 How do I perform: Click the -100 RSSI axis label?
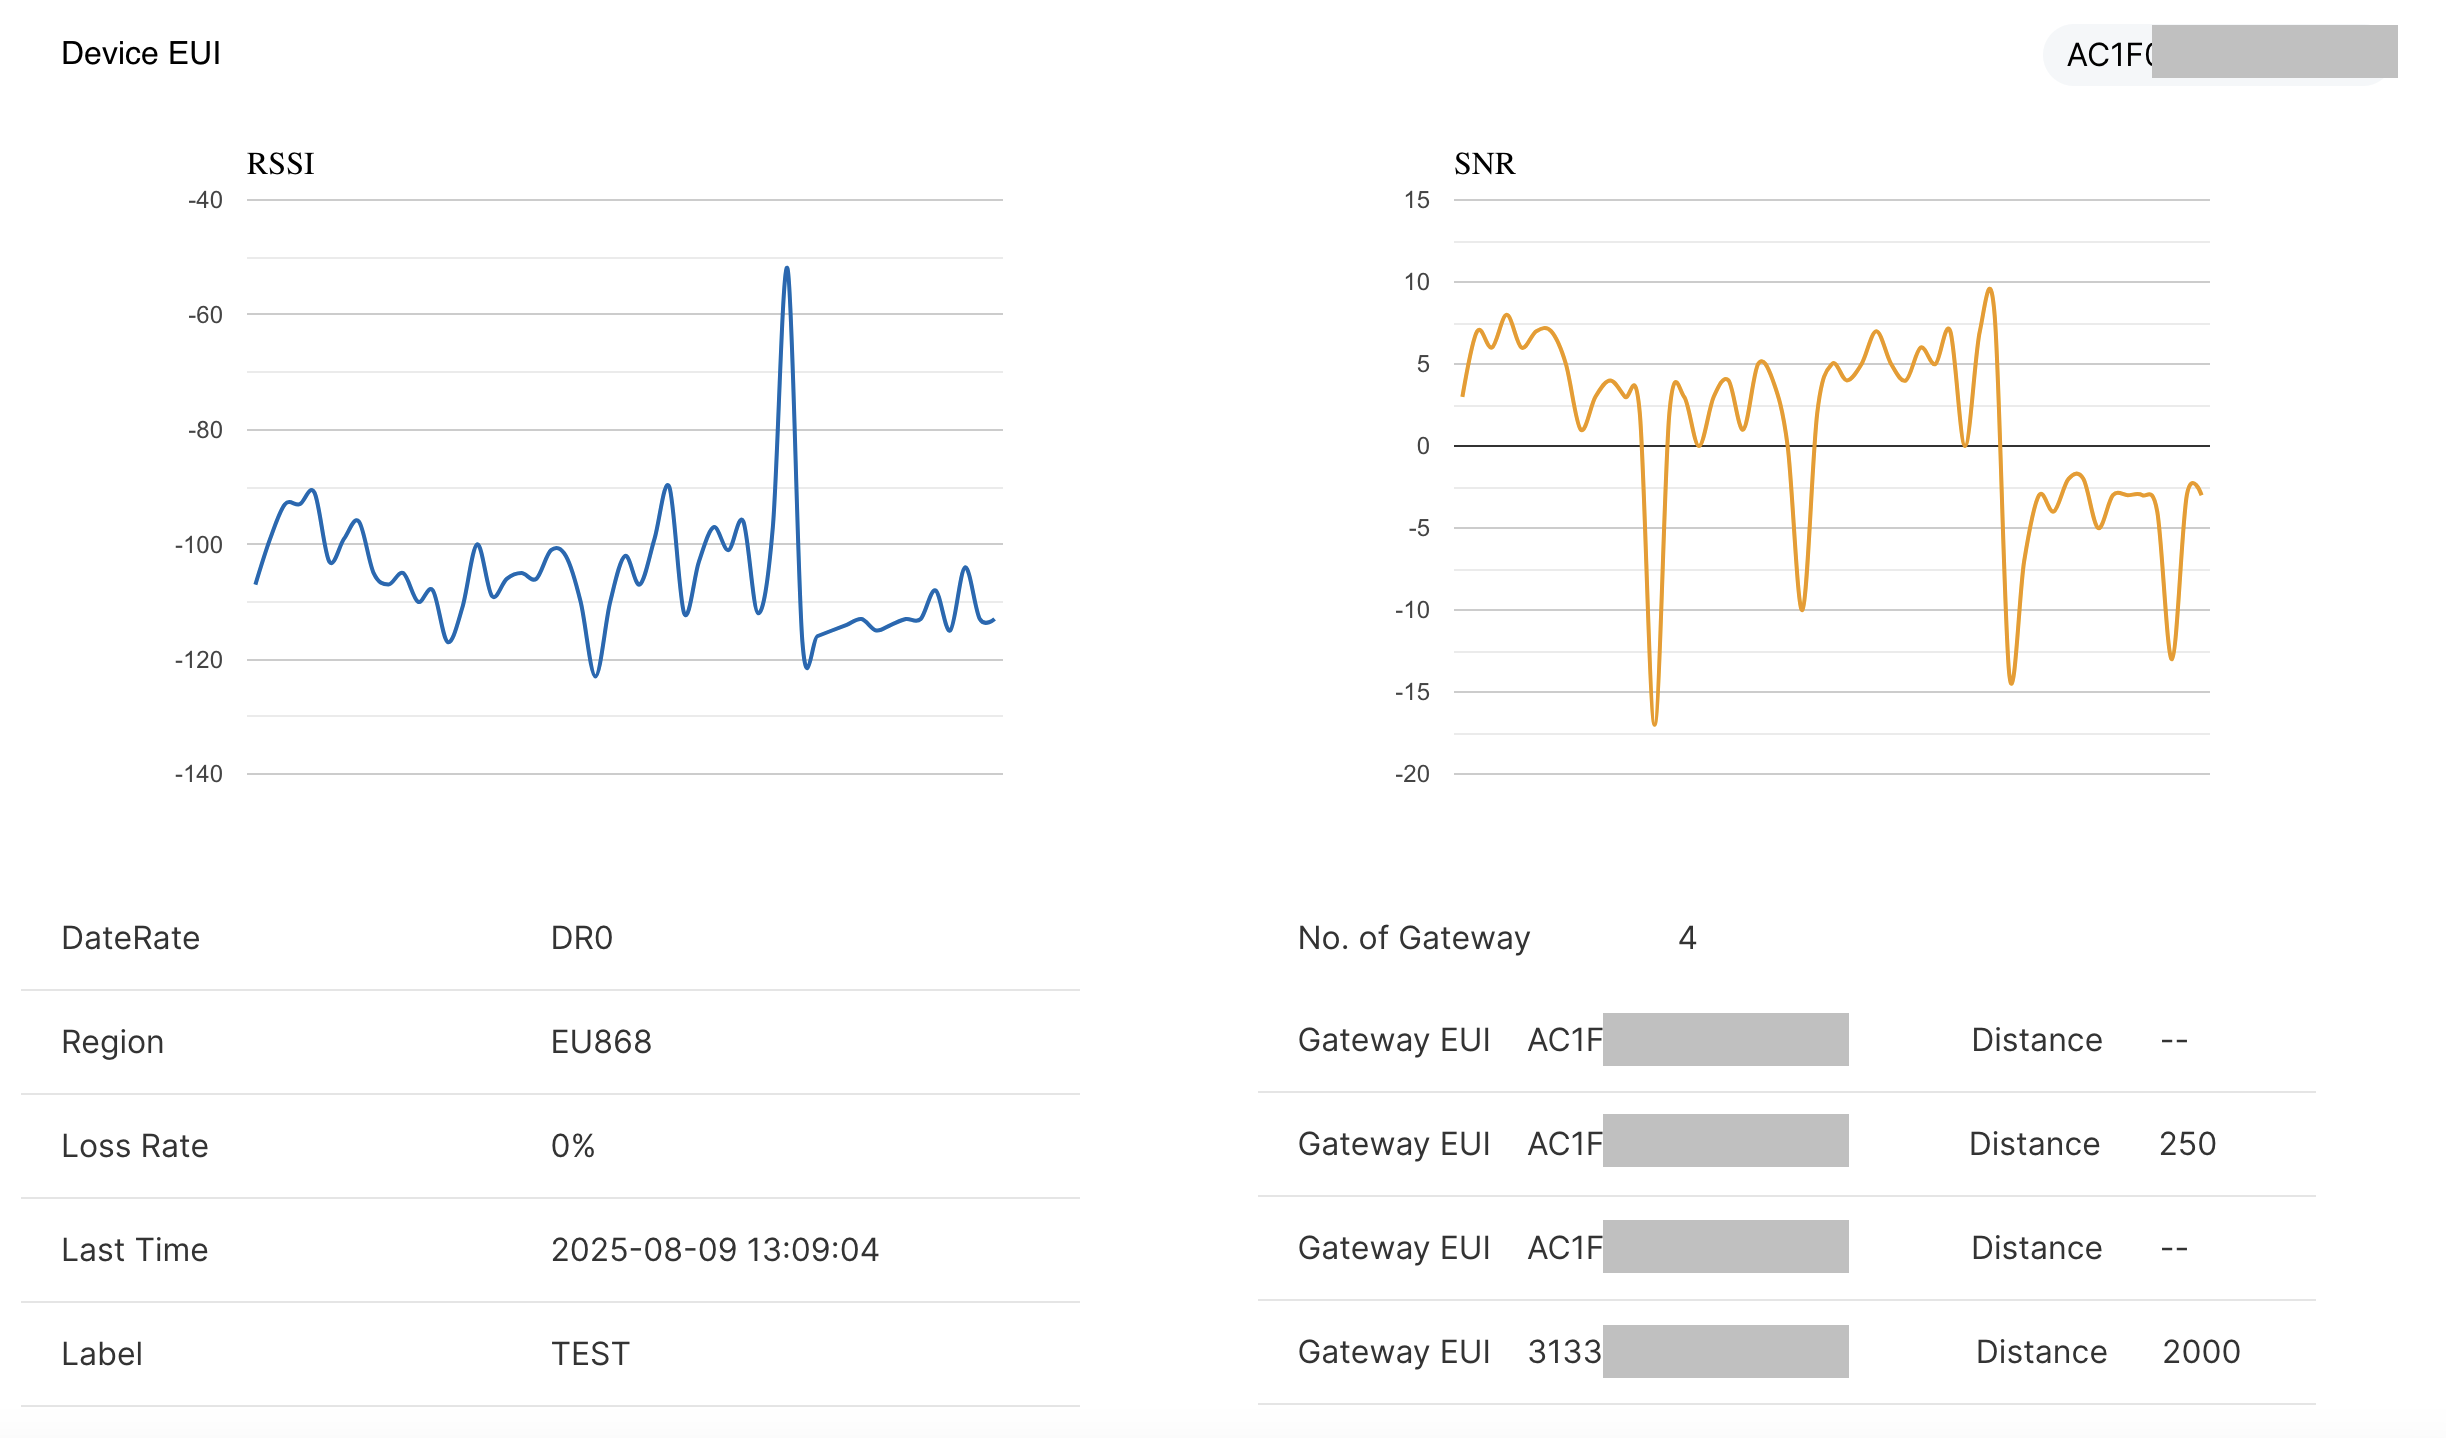click(x=199, y=545)
